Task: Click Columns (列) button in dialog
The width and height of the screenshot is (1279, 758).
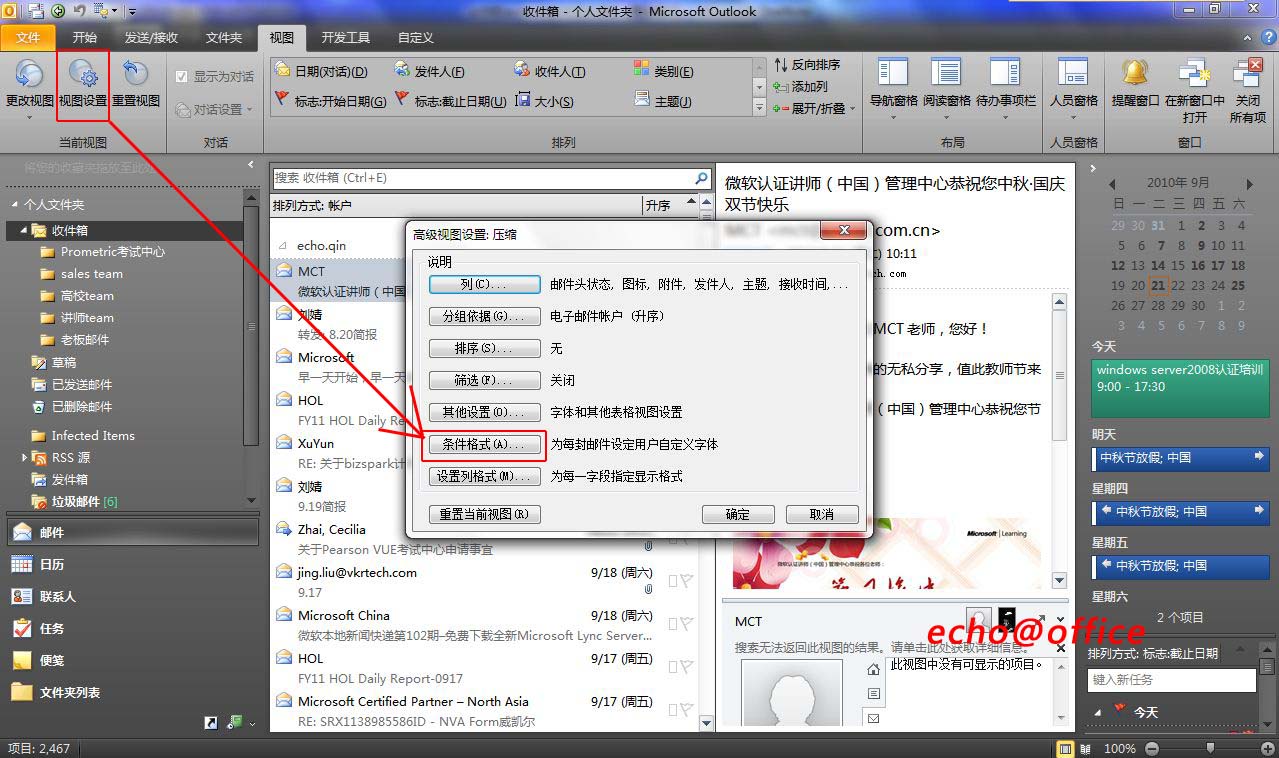Action: [x=484, y=284]
